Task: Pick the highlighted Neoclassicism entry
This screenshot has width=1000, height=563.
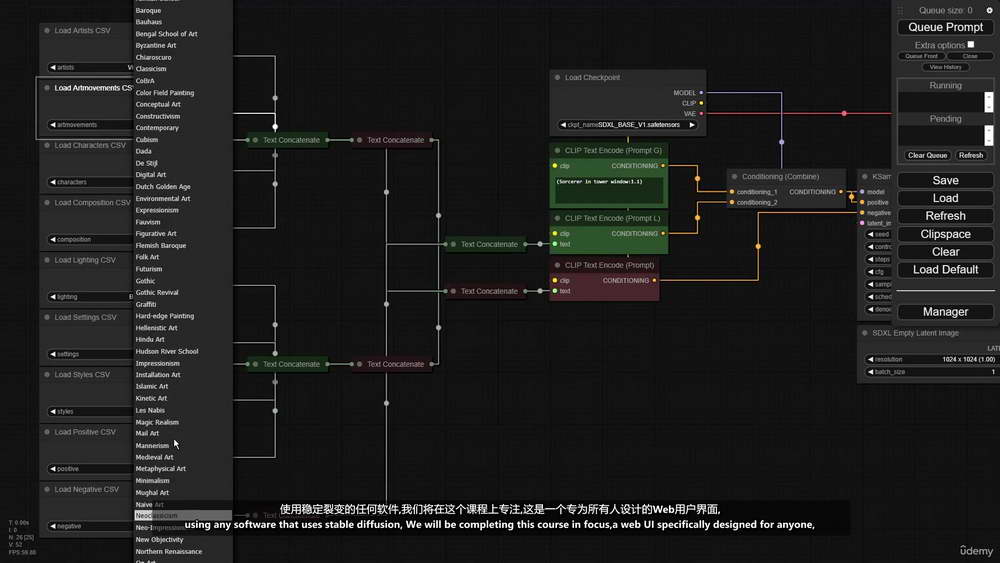Action: pyautogui.click(x=183, y=516)
